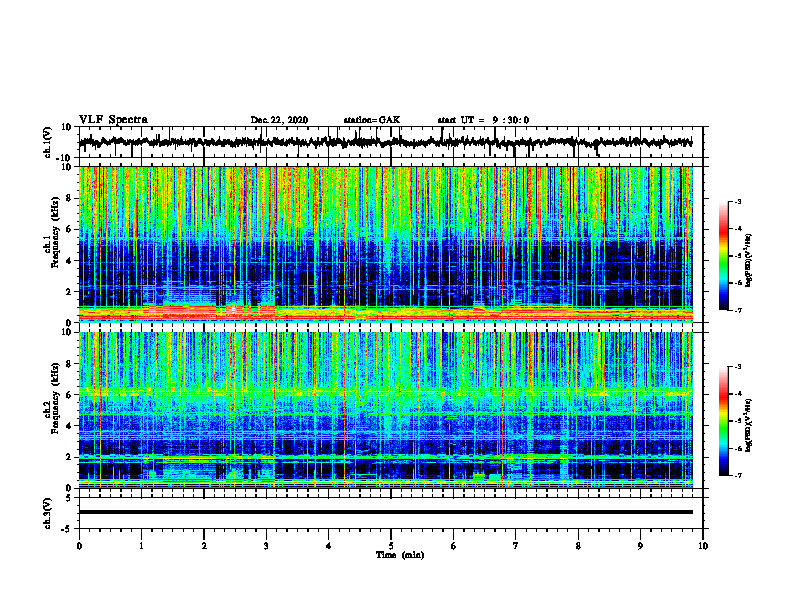The height and width of the screenshot is (612, 792).
Task: Click the "-7" label of lower color bar
Action: [738, 475]
